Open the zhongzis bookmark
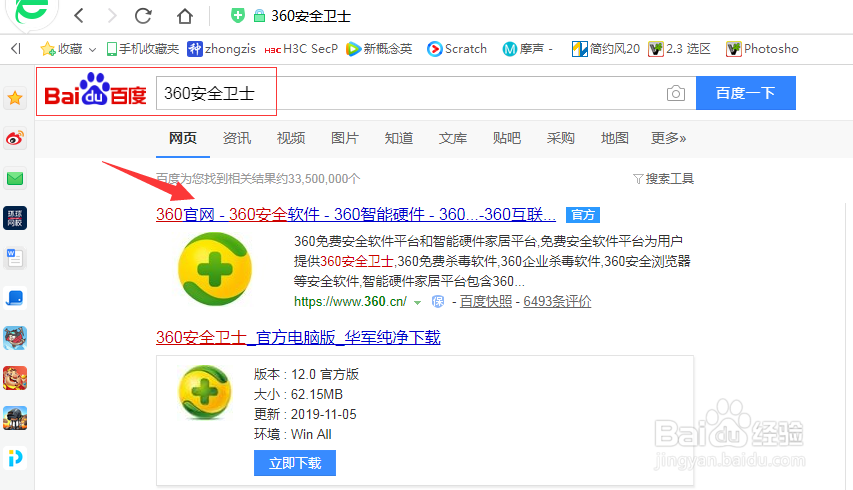Viewport: 853px width, 490px height. (221, 49)
